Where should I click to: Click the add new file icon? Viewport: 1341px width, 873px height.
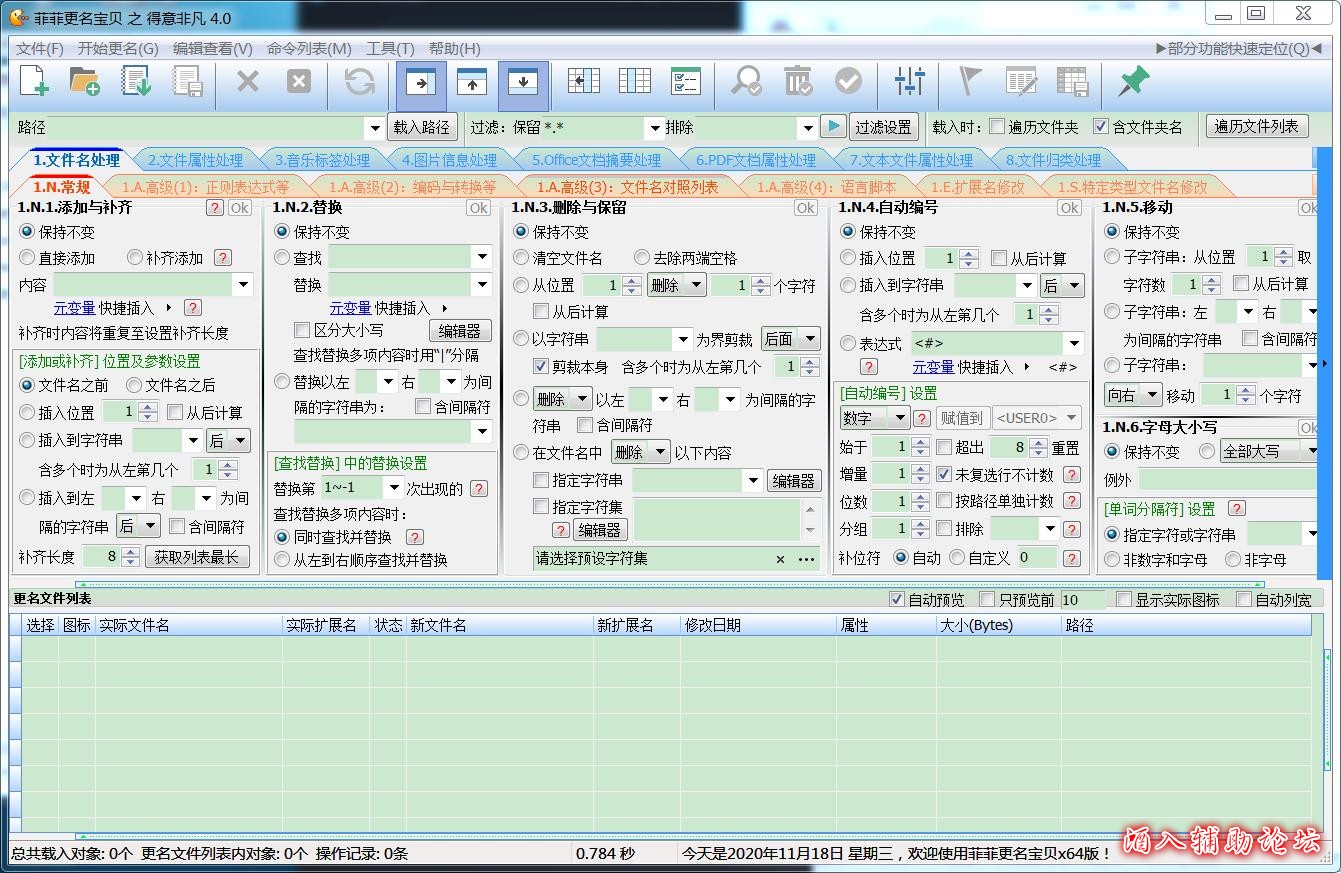(34, 82)
